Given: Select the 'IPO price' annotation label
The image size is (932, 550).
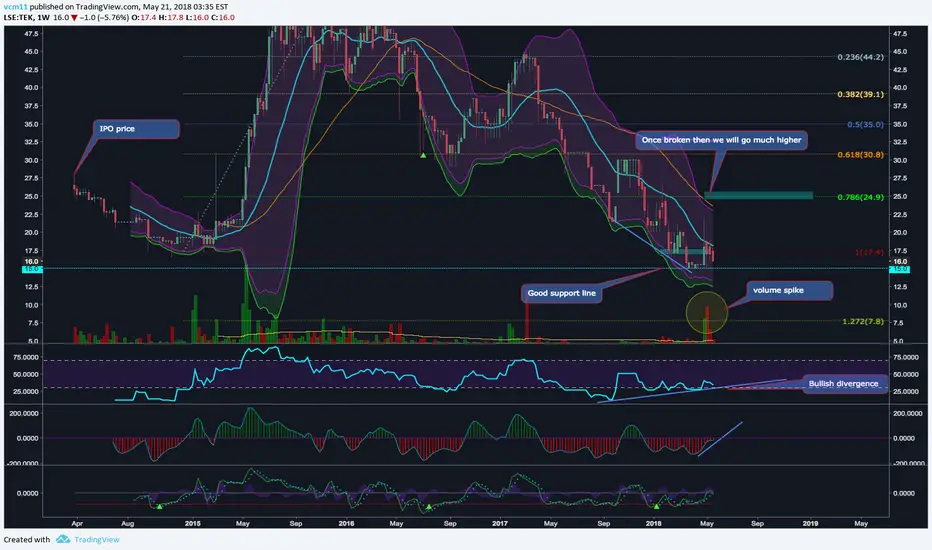Looking at the screenshot, I should (x=136, y=129).
